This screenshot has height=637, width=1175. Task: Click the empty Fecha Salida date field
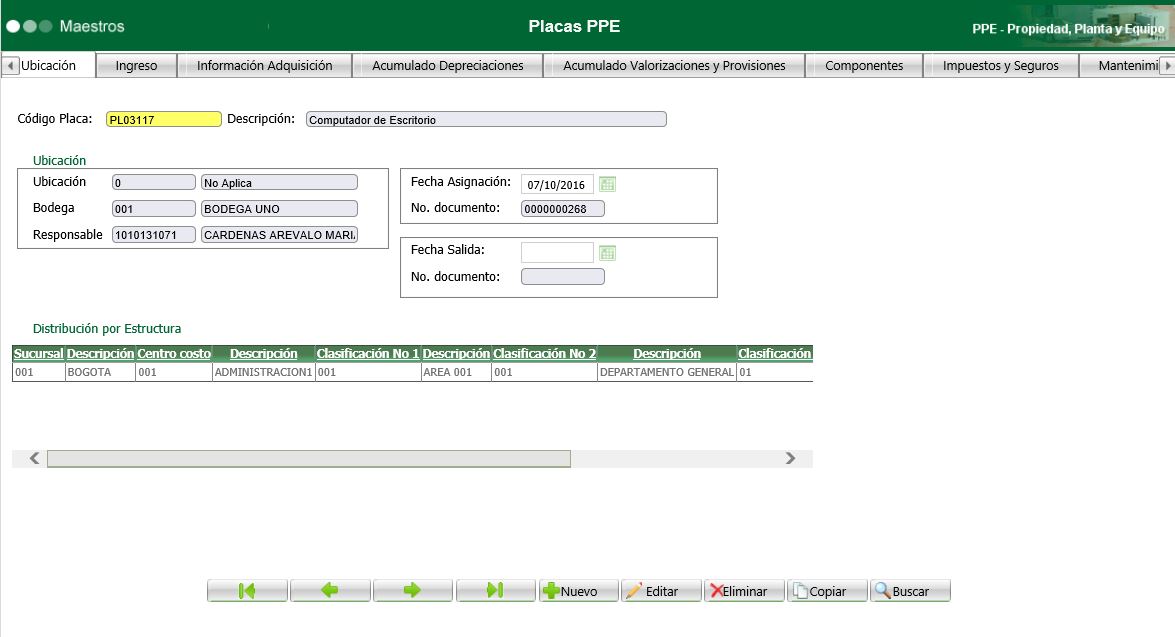point(558,253)
